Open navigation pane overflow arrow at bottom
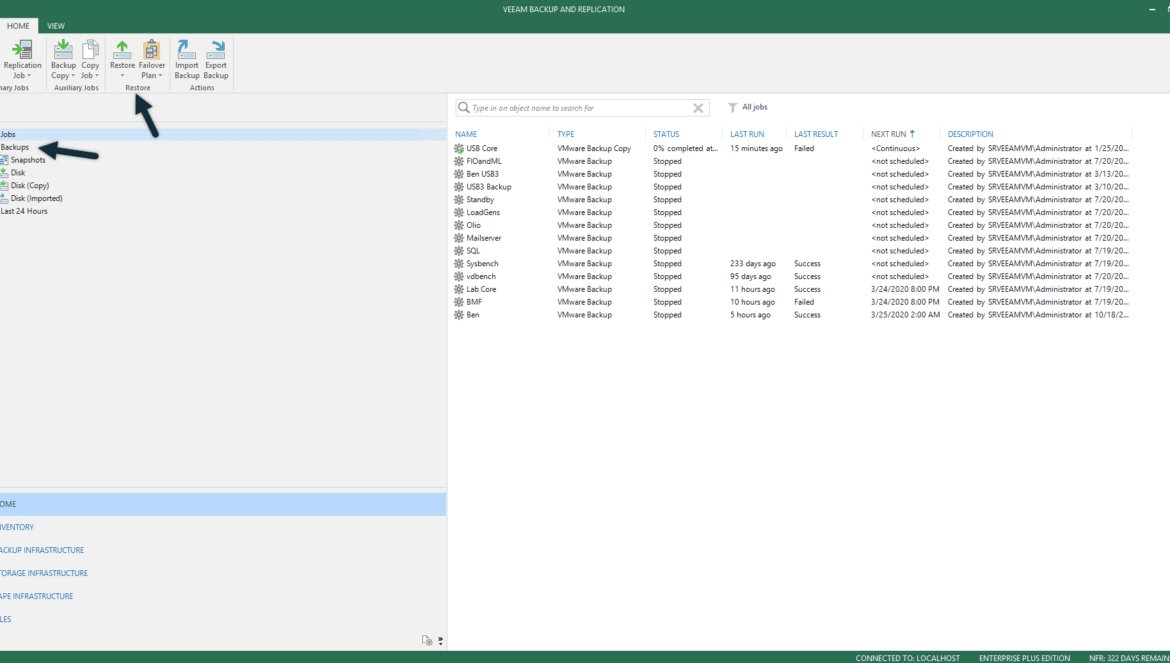 [440, 641]
